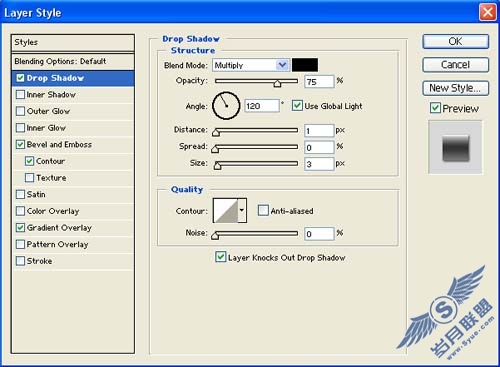Click the Opacity slider handle
The height and width of the screenshot is (367, 500).
277,83
